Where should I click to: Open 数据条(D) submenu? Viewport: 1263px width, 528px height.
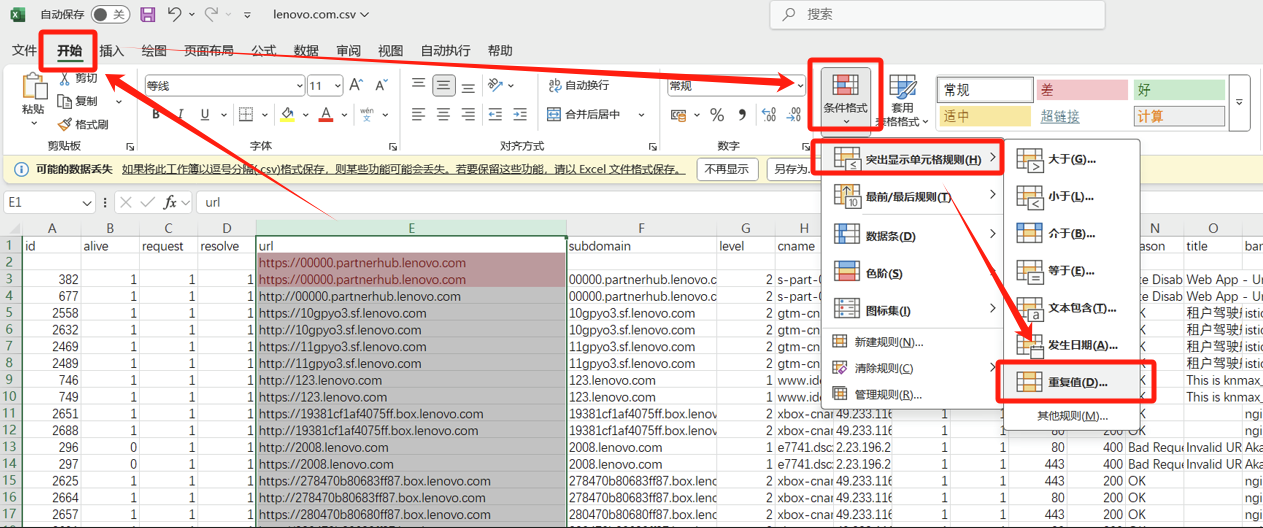(912, 236)
